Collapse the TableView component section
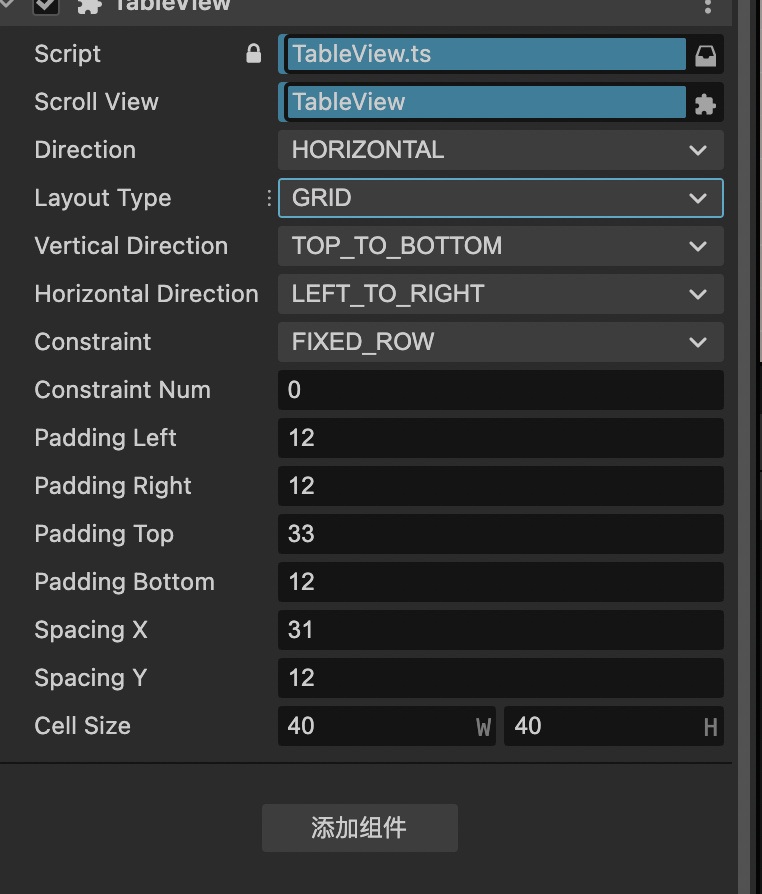The image size is (762, 894). tap(12, 6)
